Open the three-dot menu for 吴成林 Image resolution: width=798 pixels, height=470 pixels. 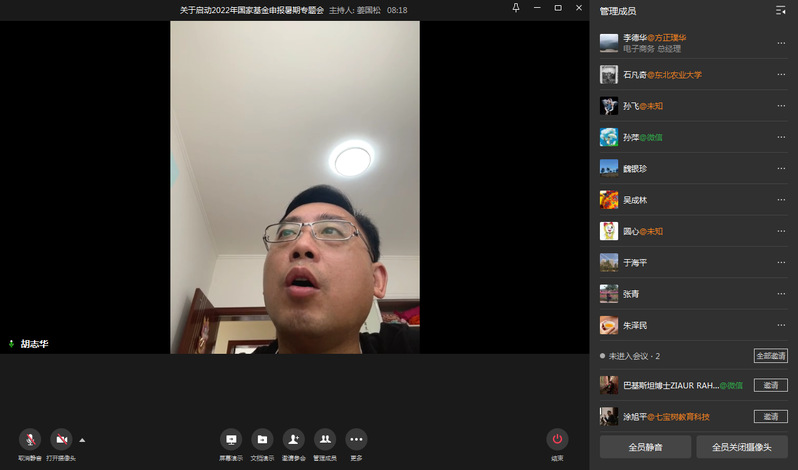click(781, 199)
